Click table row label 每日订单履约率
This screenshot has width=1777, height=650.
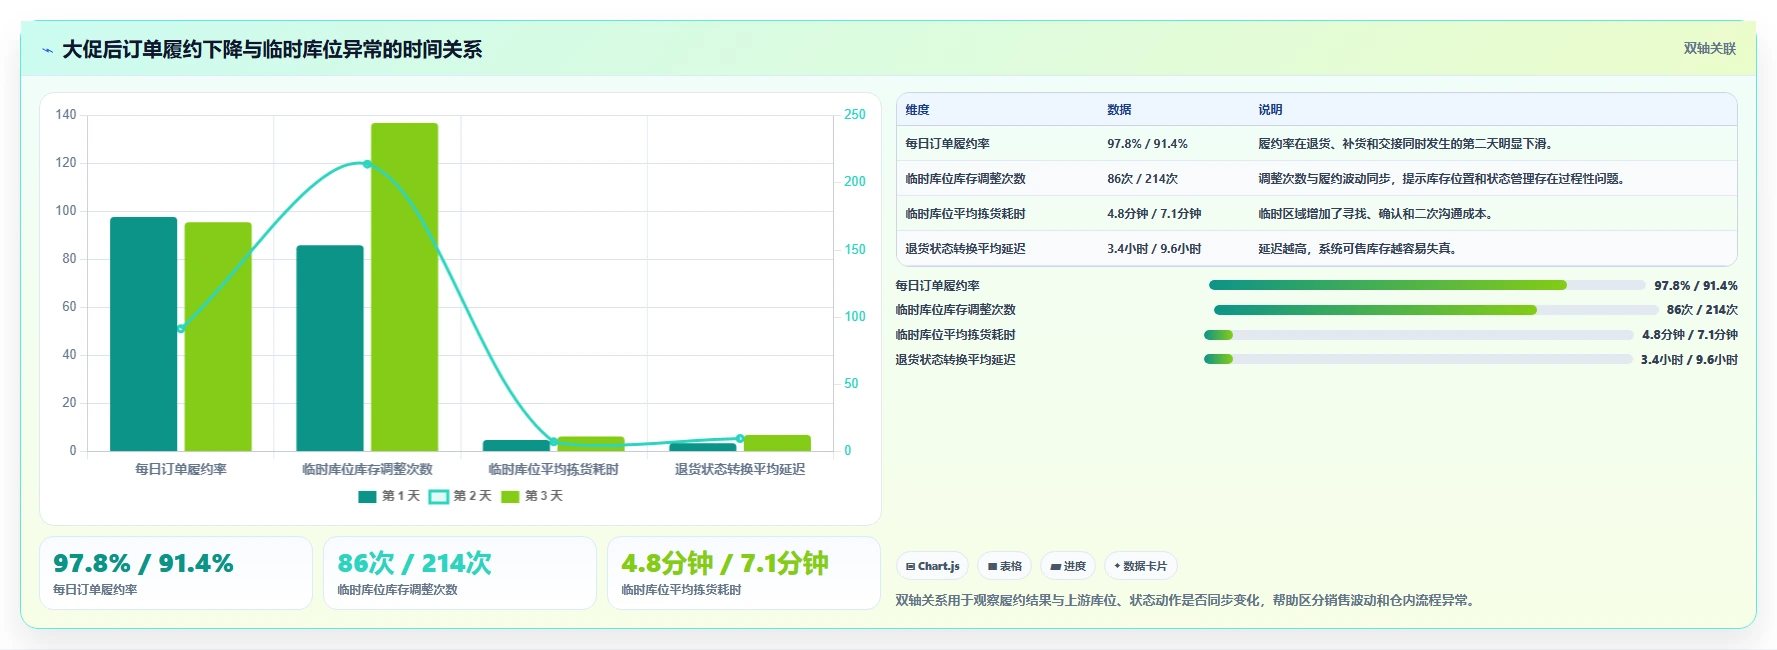(947, 144)
